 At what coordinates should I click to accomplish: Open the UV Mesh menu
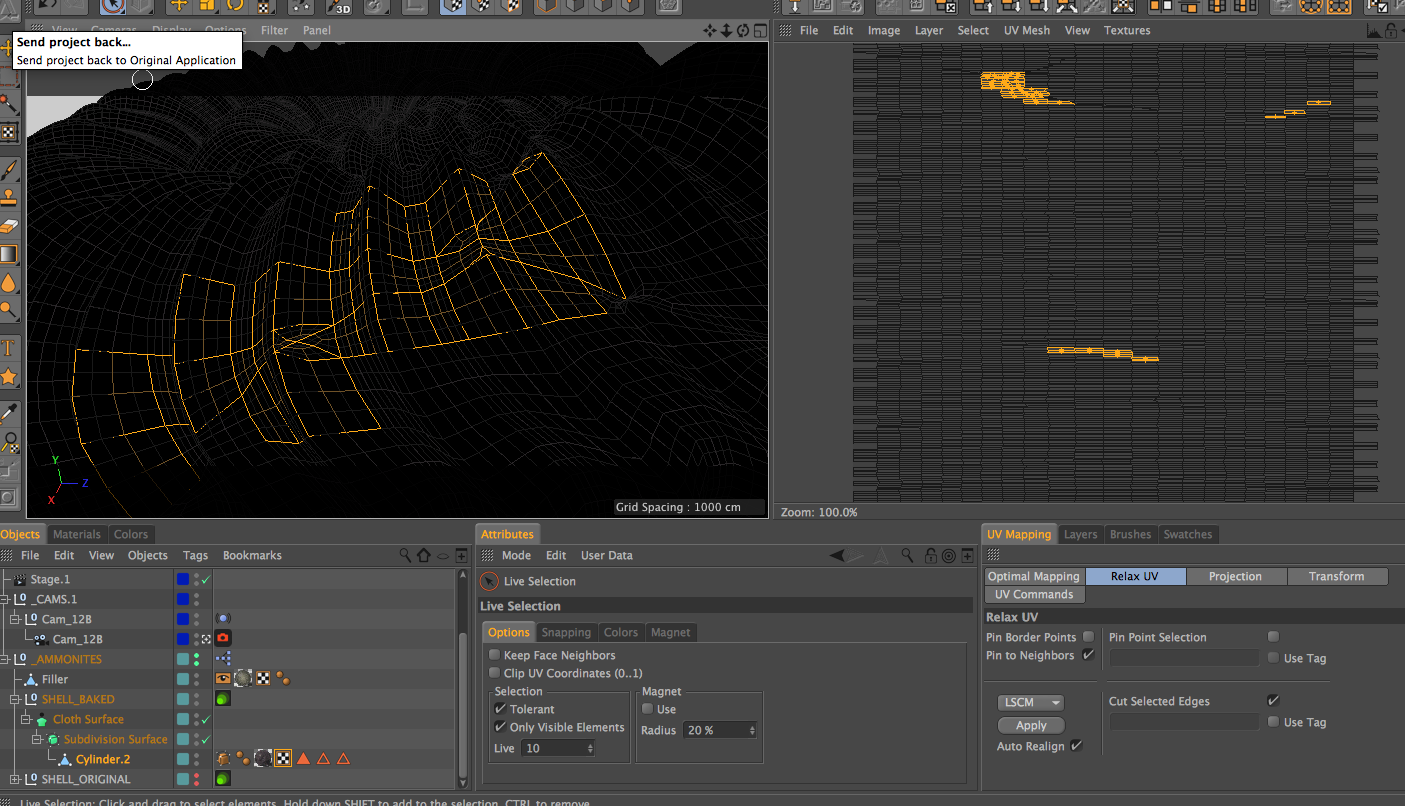[1026, 30]
